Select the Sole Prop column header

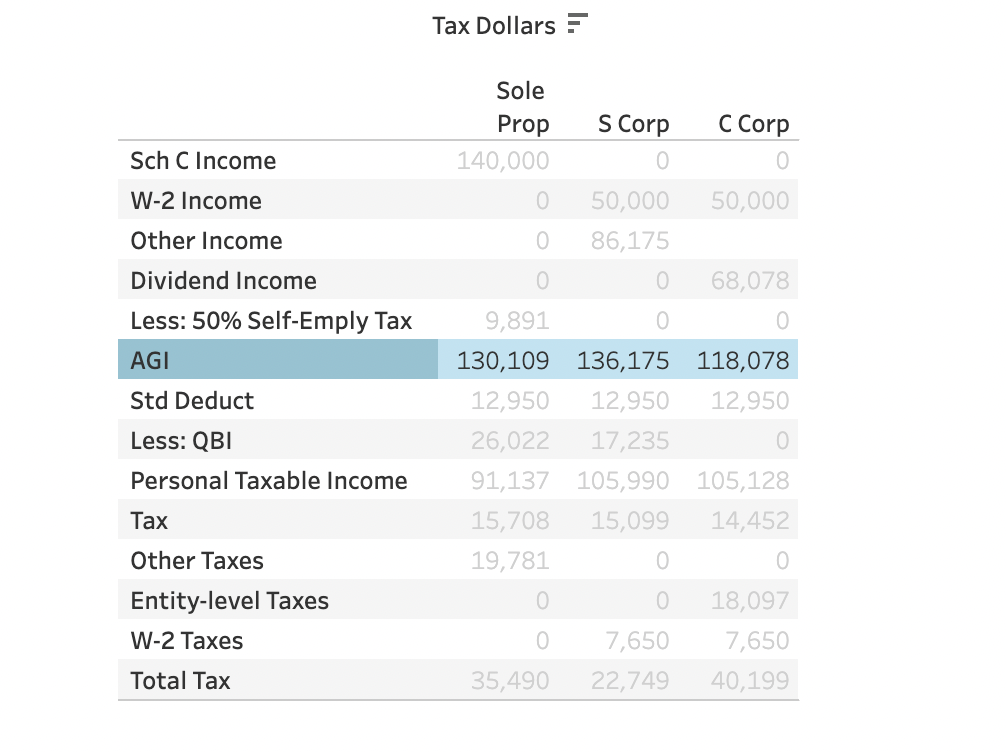(522, 108)
